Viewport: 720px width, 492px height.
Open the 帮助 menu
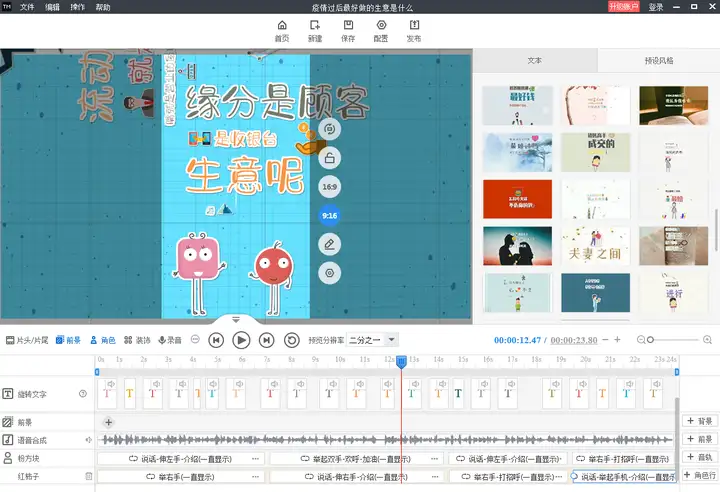tap(103, 7)
